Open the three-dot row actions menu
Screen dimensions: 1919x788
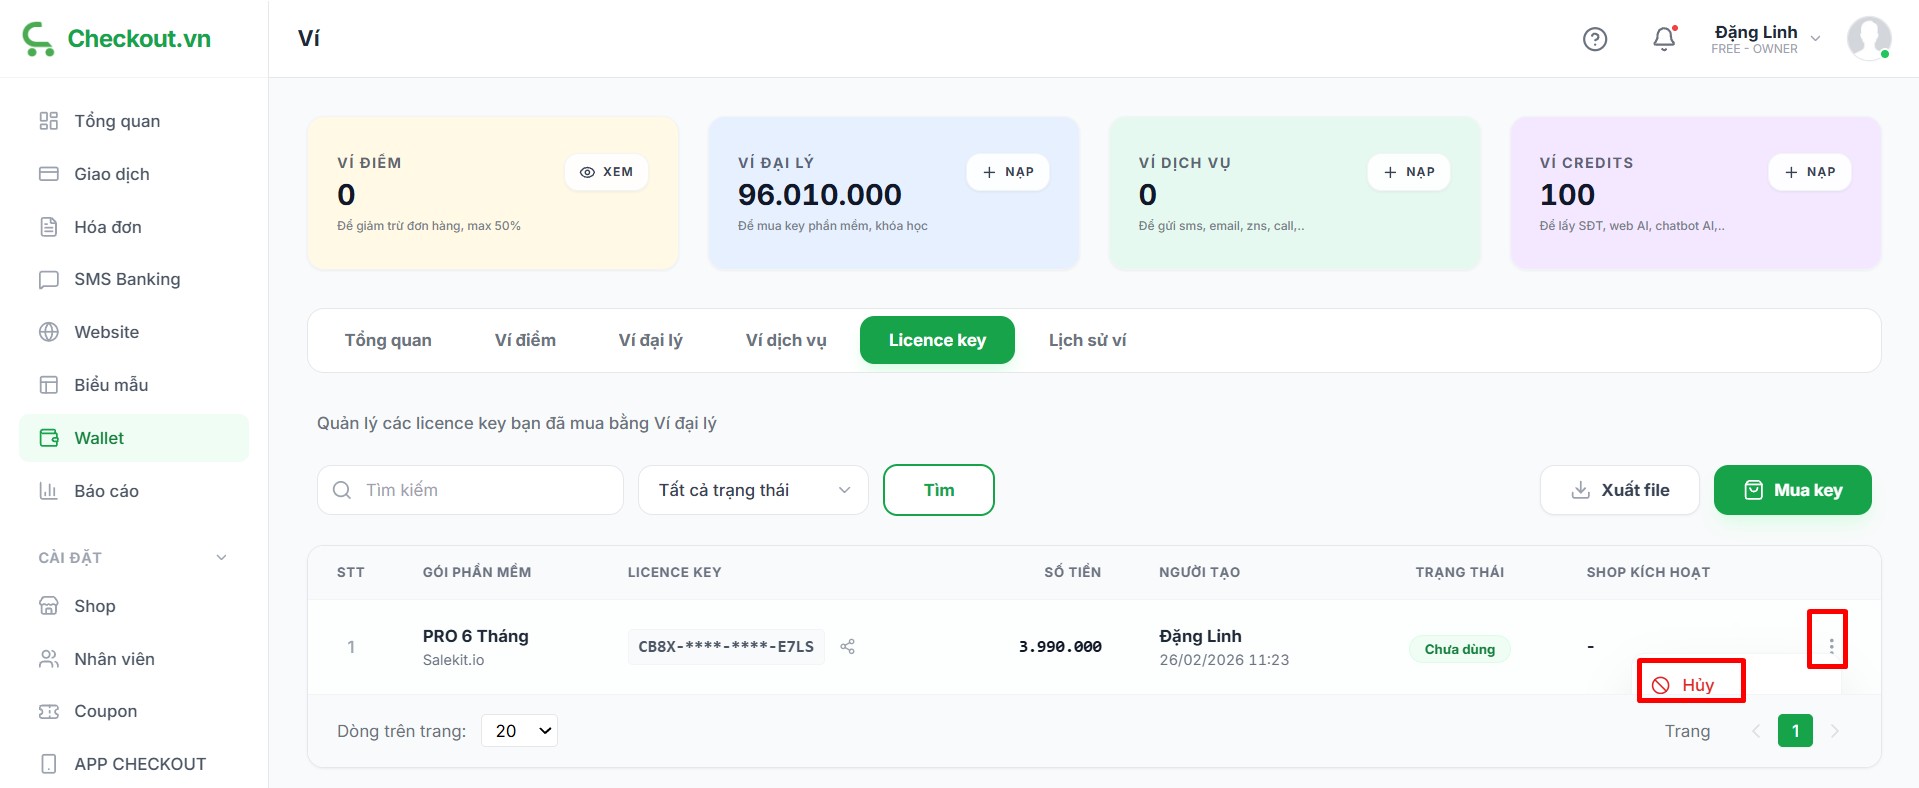click(x=1830, y=646)
